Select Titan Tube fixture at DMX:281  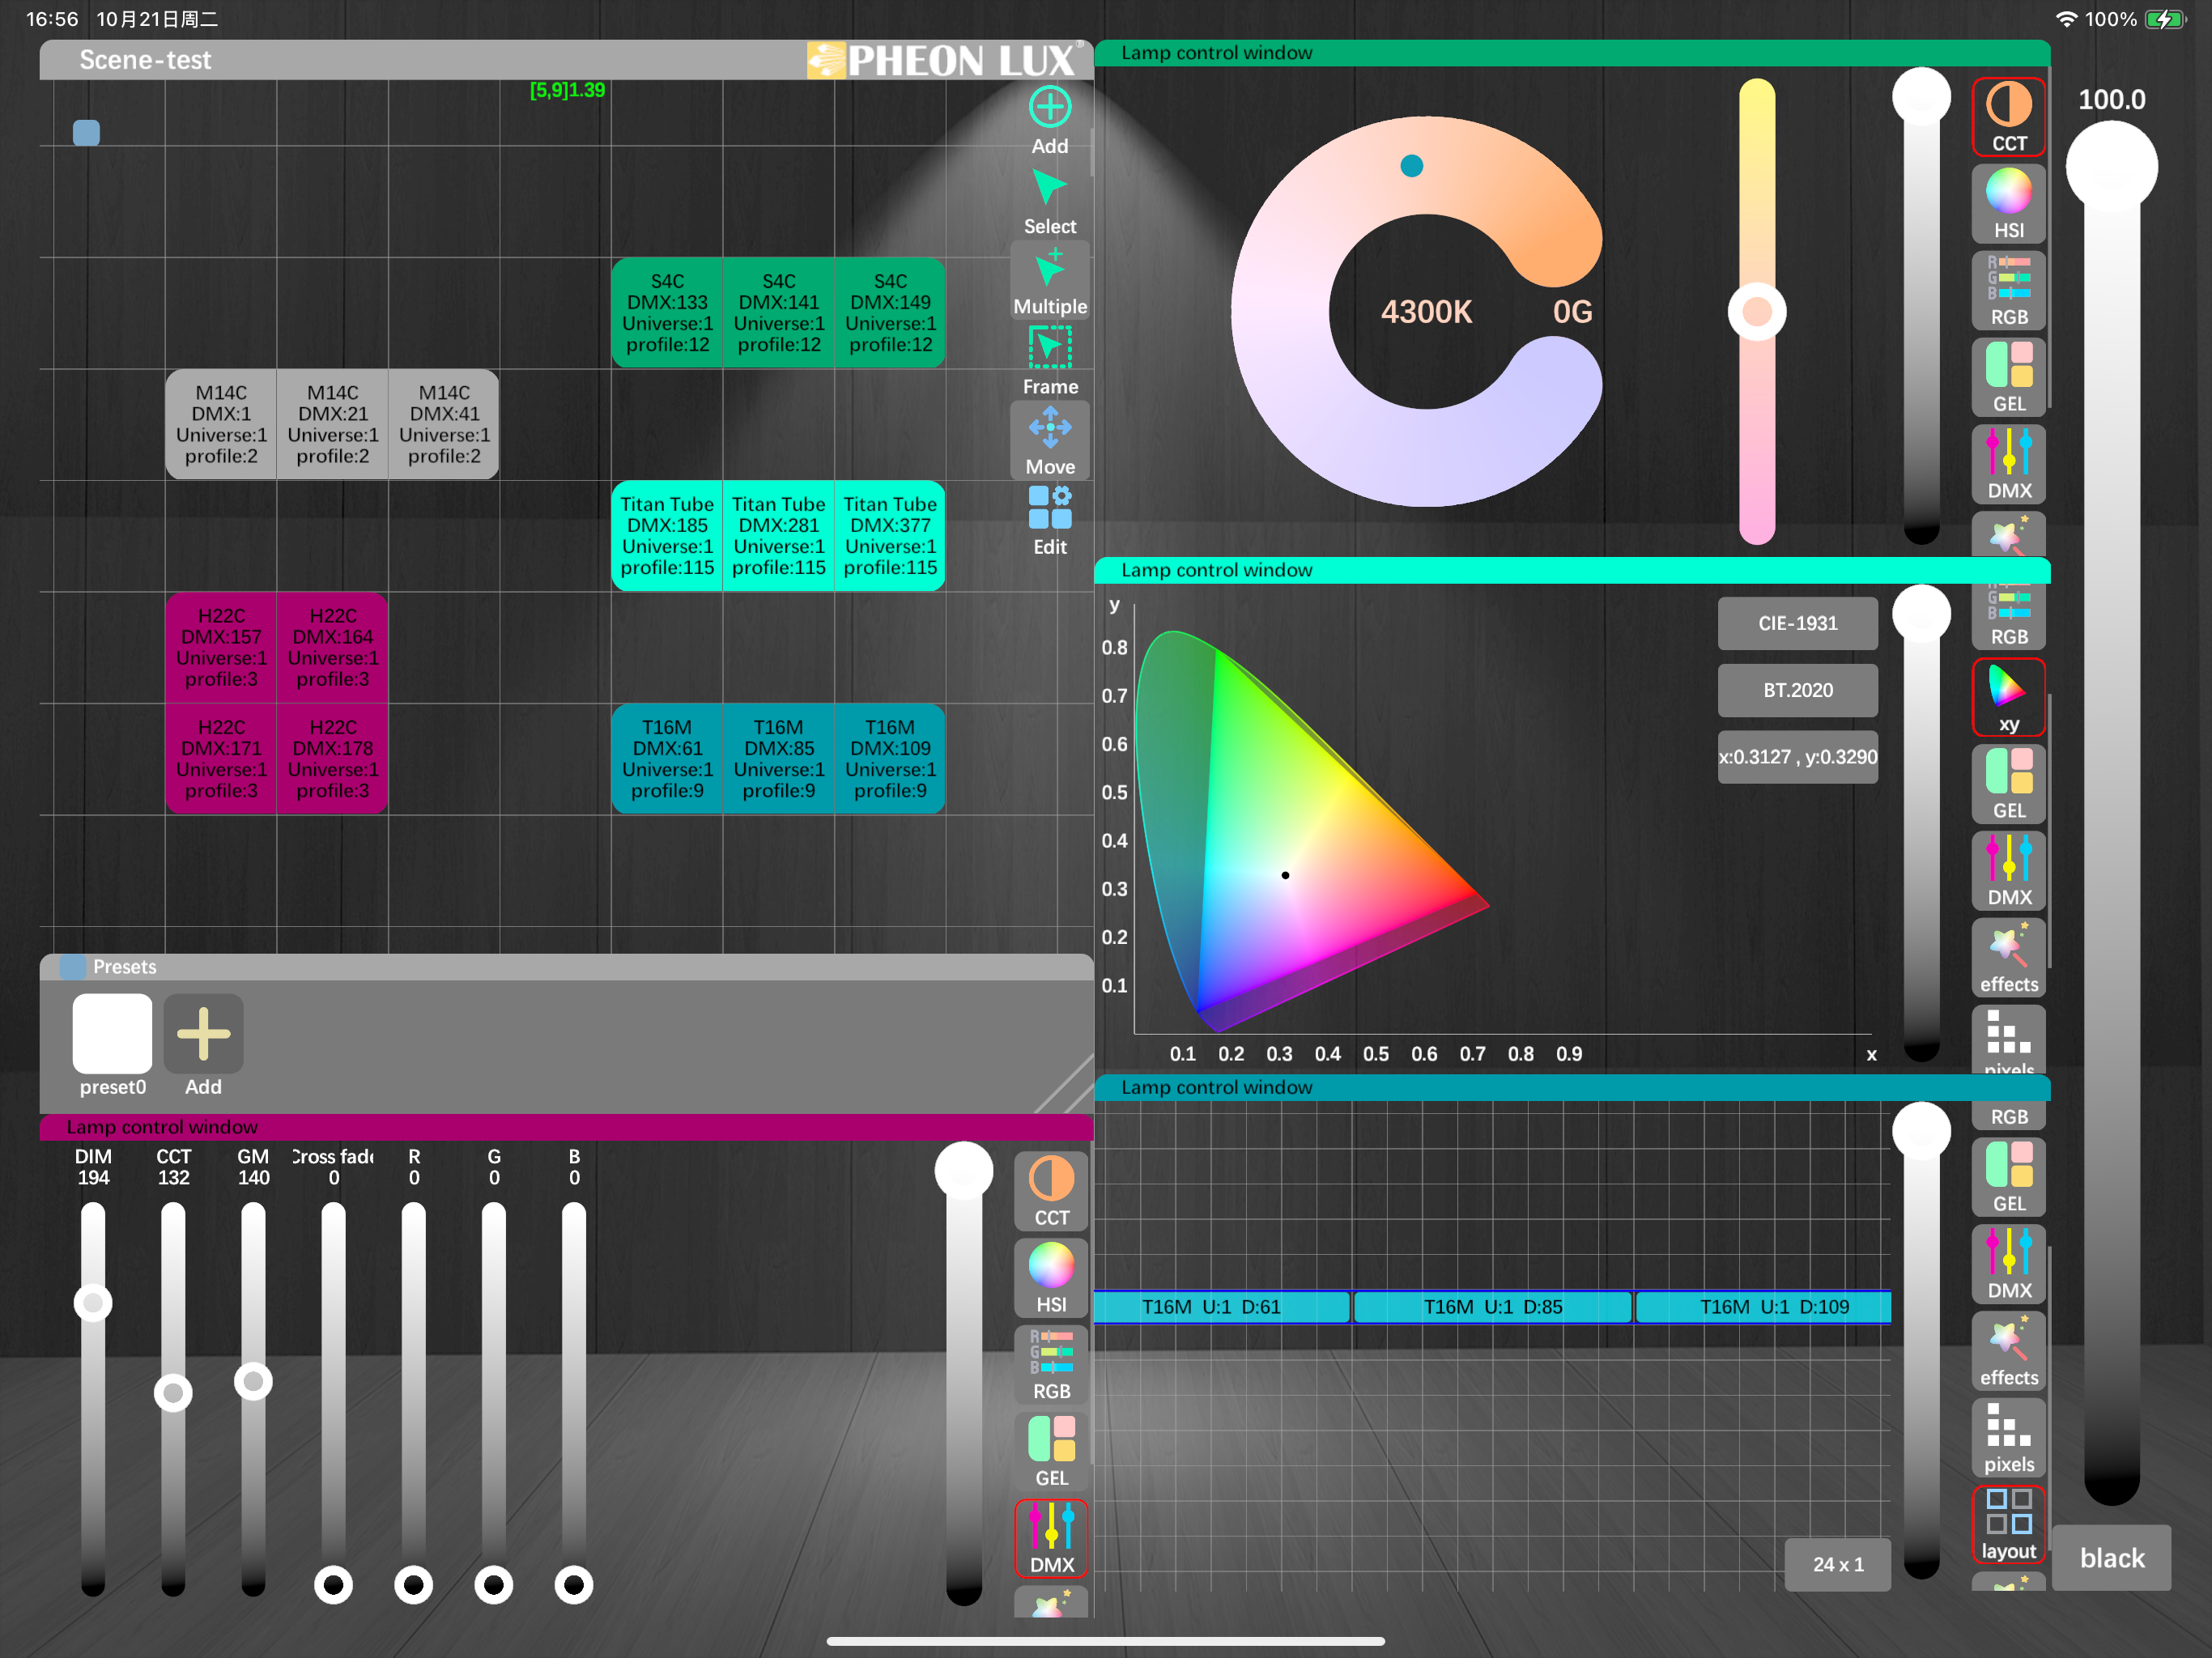coord(778,536)
